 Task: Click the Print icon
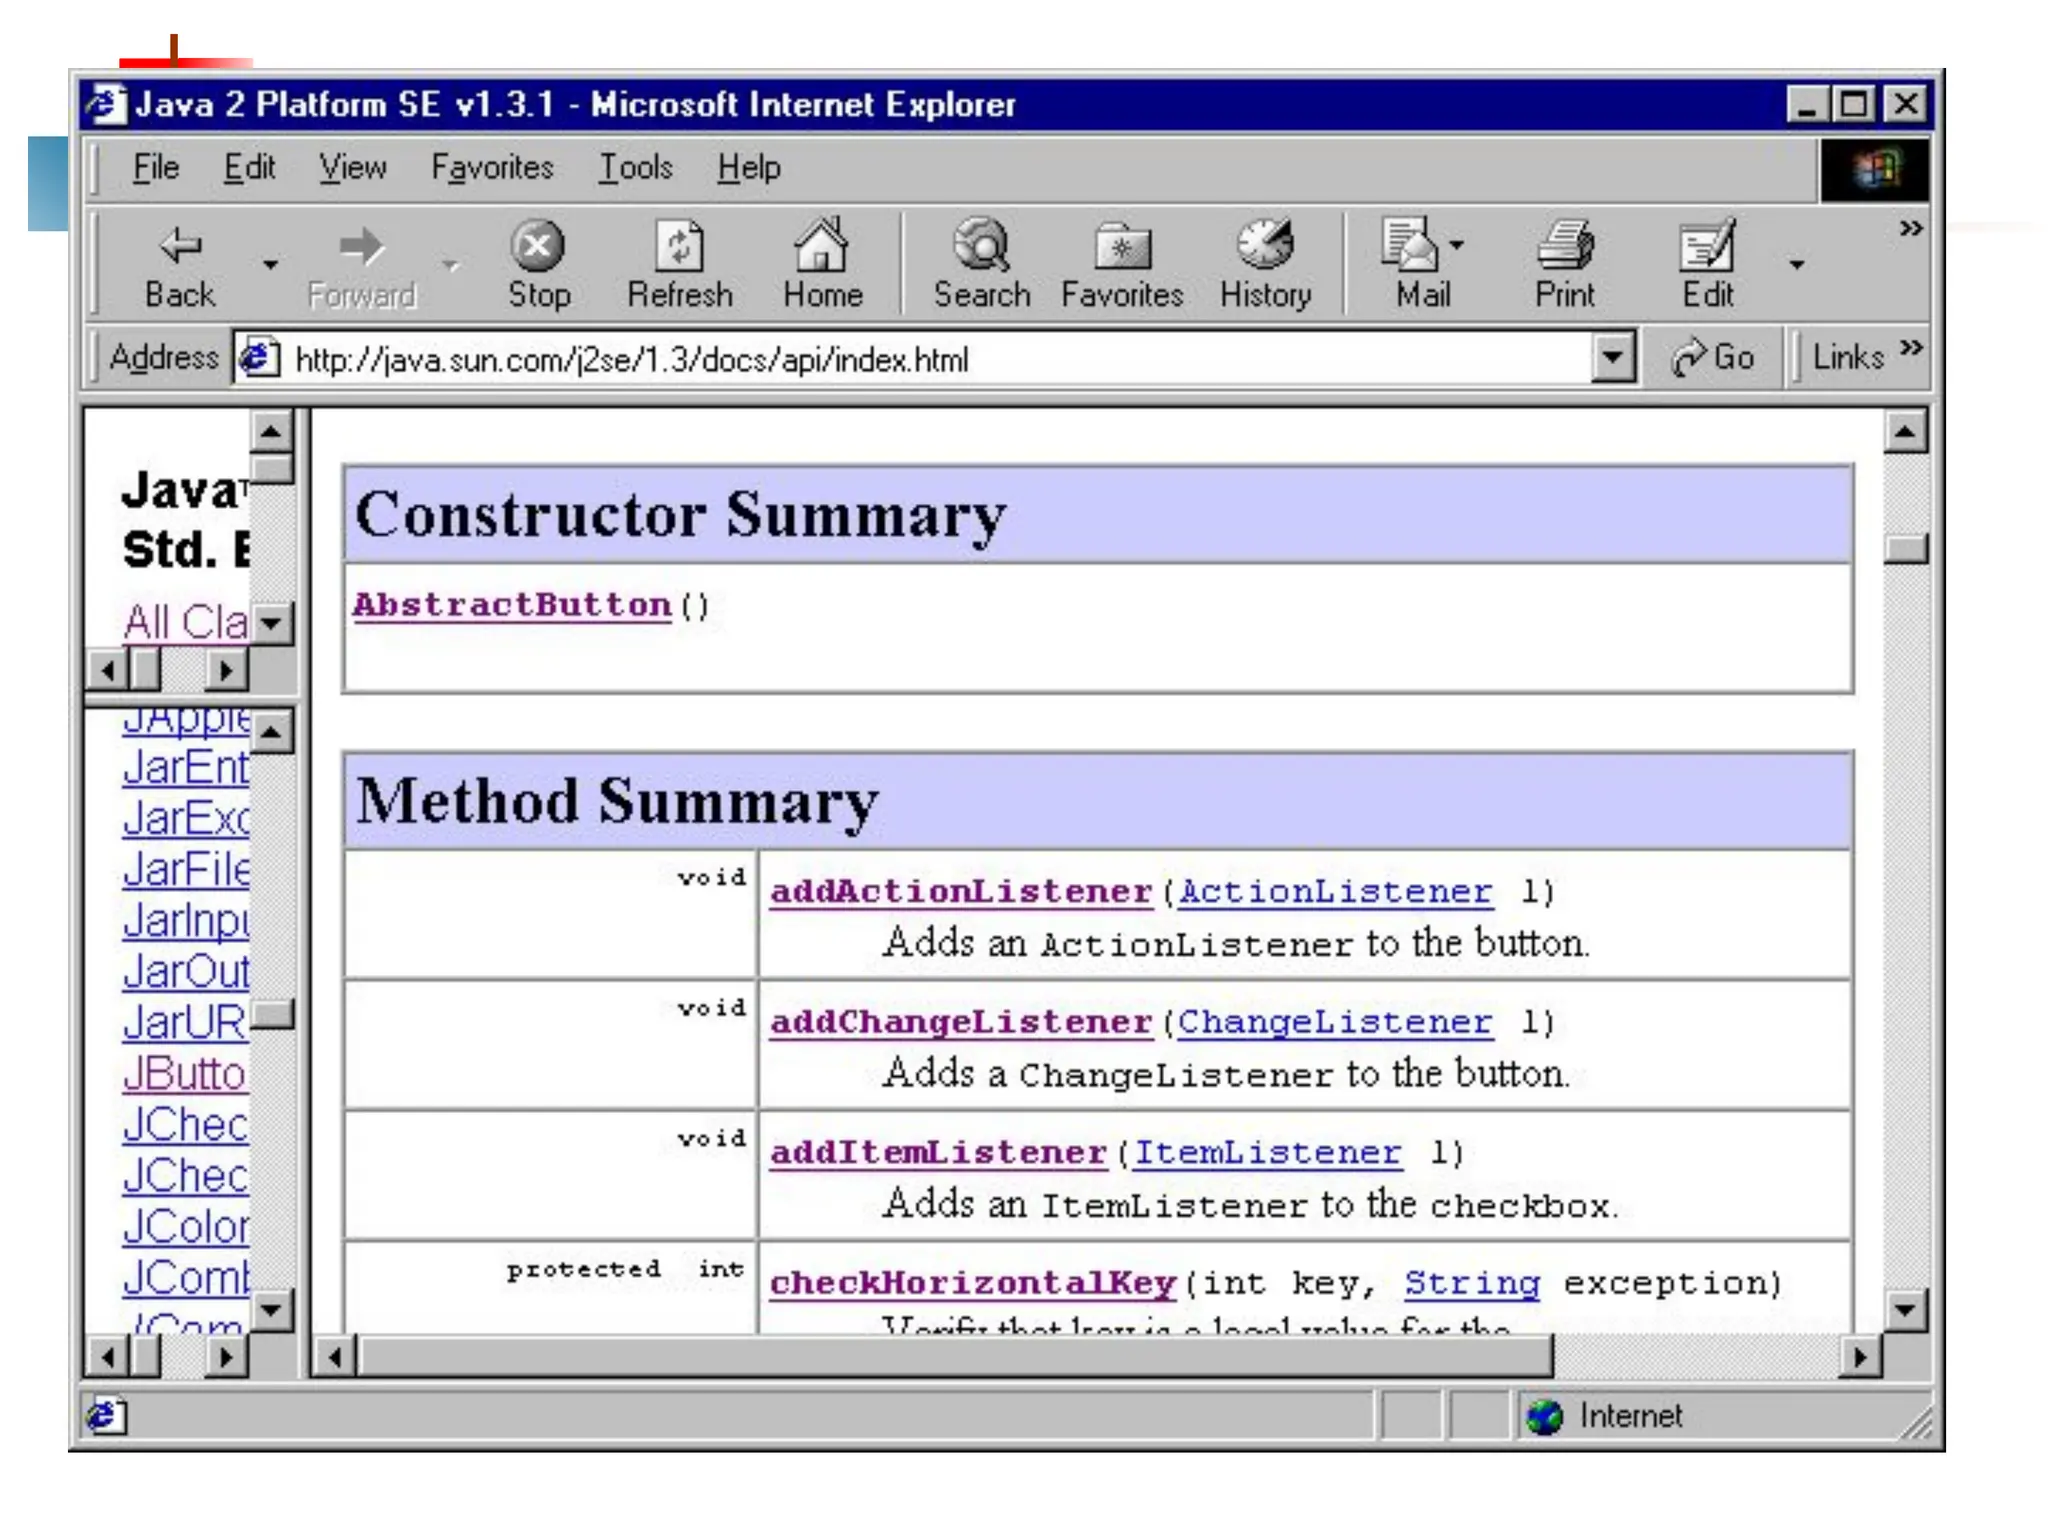[x=1564, y=246]
